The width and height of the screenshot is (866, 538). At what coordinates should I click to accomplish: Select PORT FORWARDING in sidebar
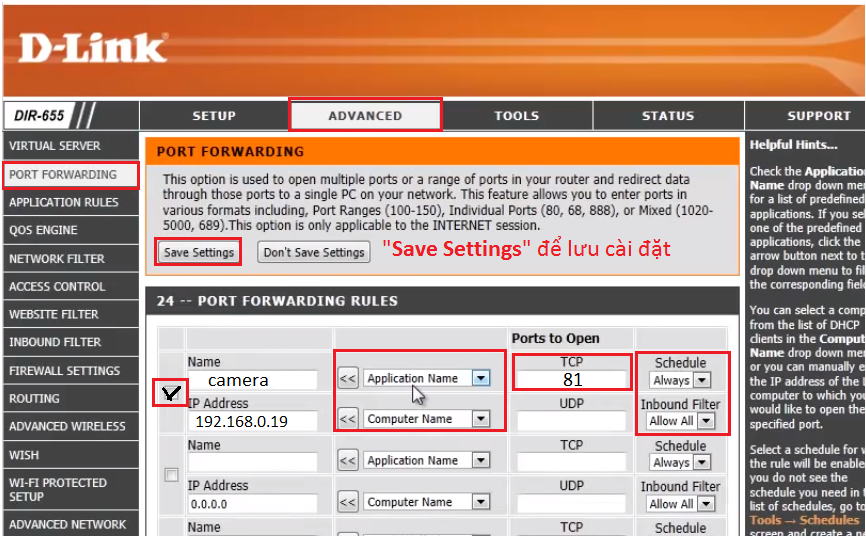[71, 175]
